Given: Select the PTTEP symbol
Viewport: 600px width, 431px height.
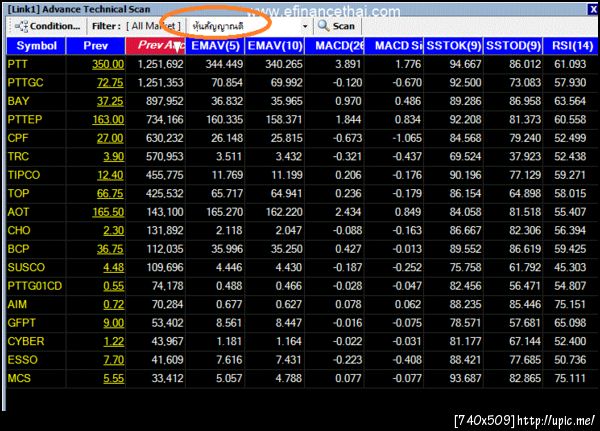Looking at the screenshot, I should click(x=25, y=119).
